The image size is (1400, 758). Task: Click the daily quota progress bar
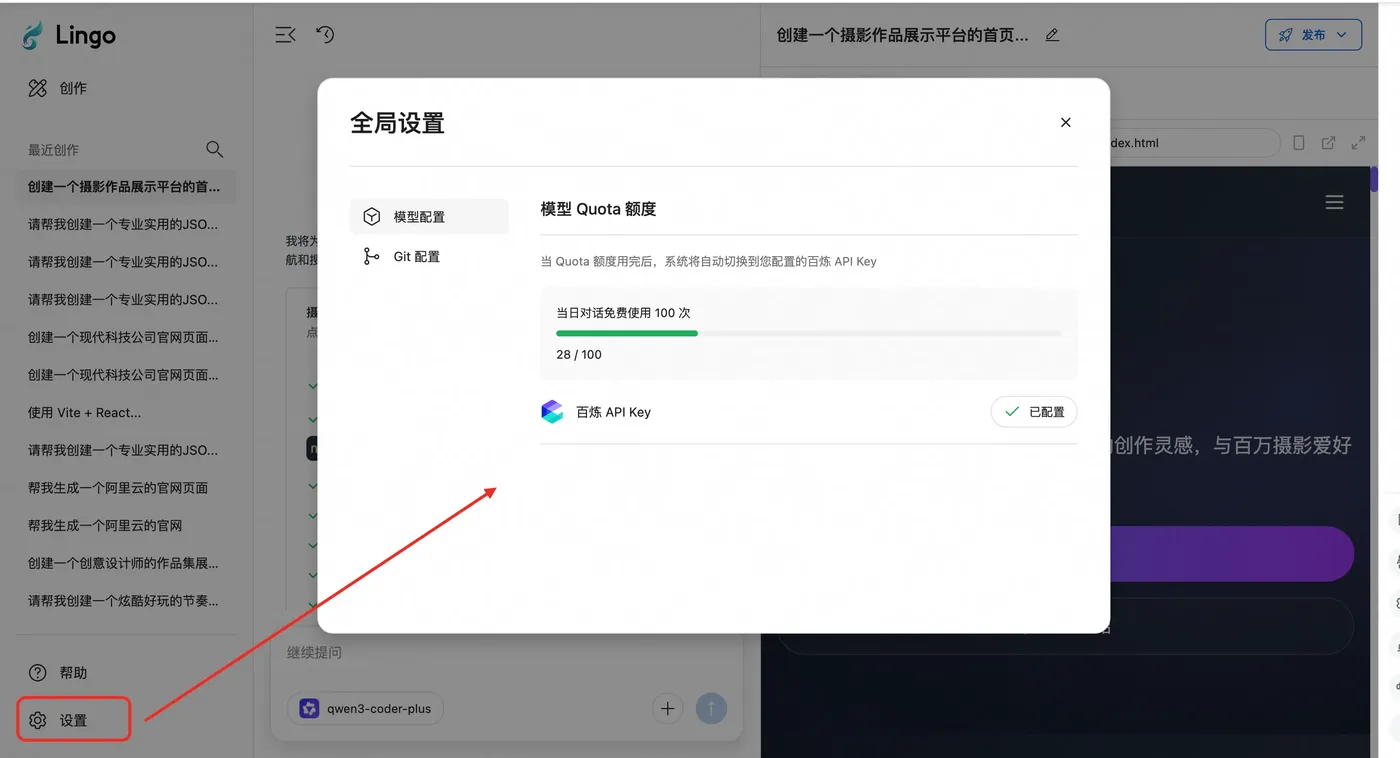click(809, 333)
